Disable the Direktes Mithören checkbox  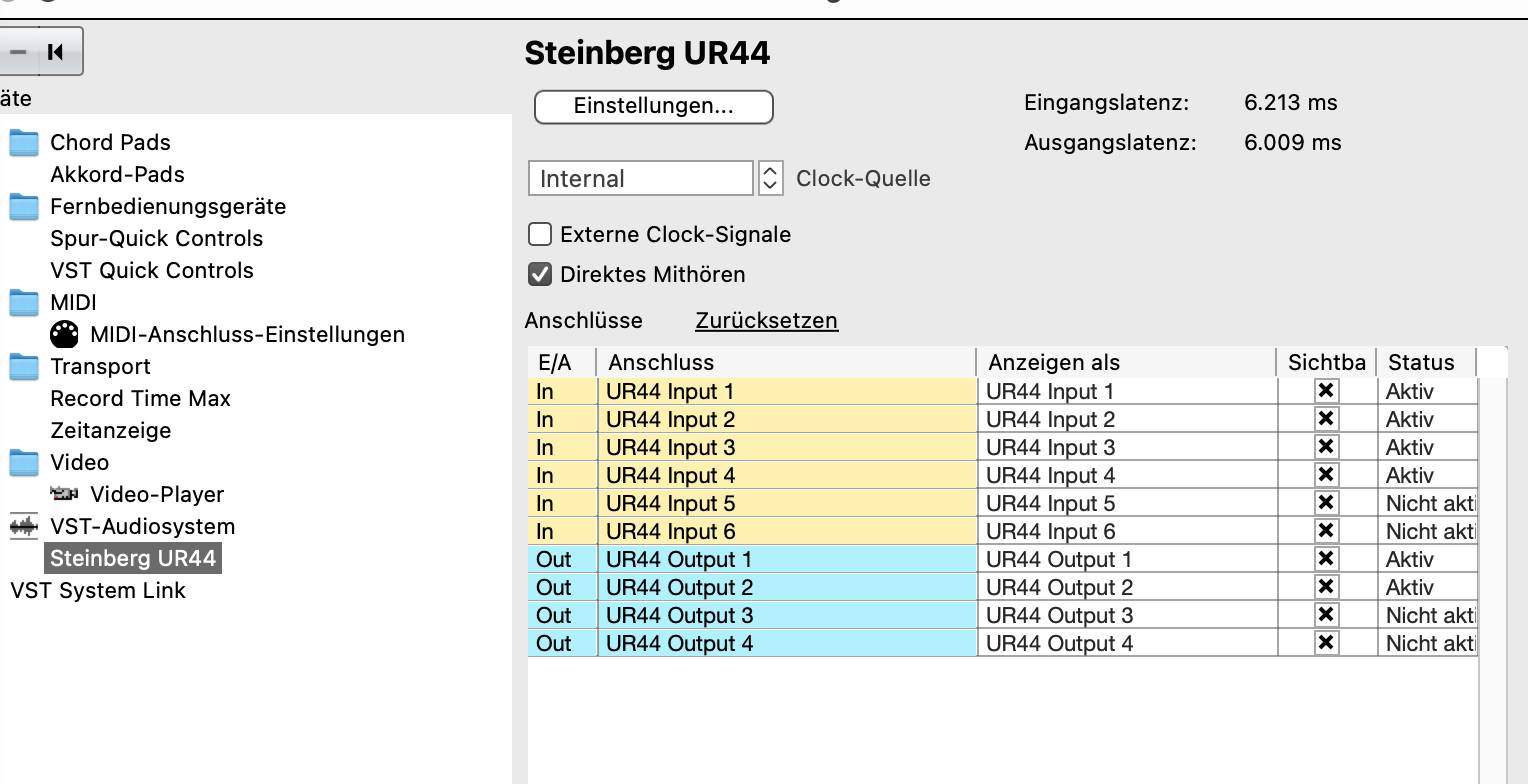point(540,274)
